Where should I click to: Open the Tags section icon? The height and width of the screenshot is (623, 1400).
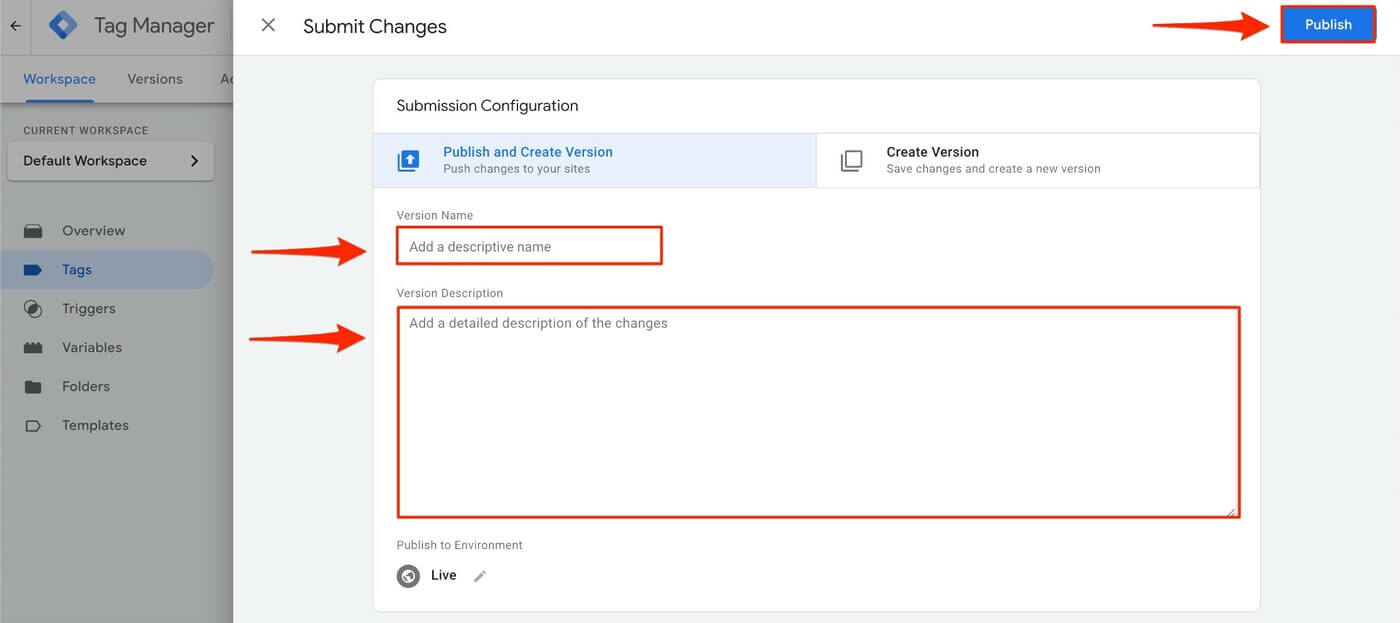tap(36, 269)
